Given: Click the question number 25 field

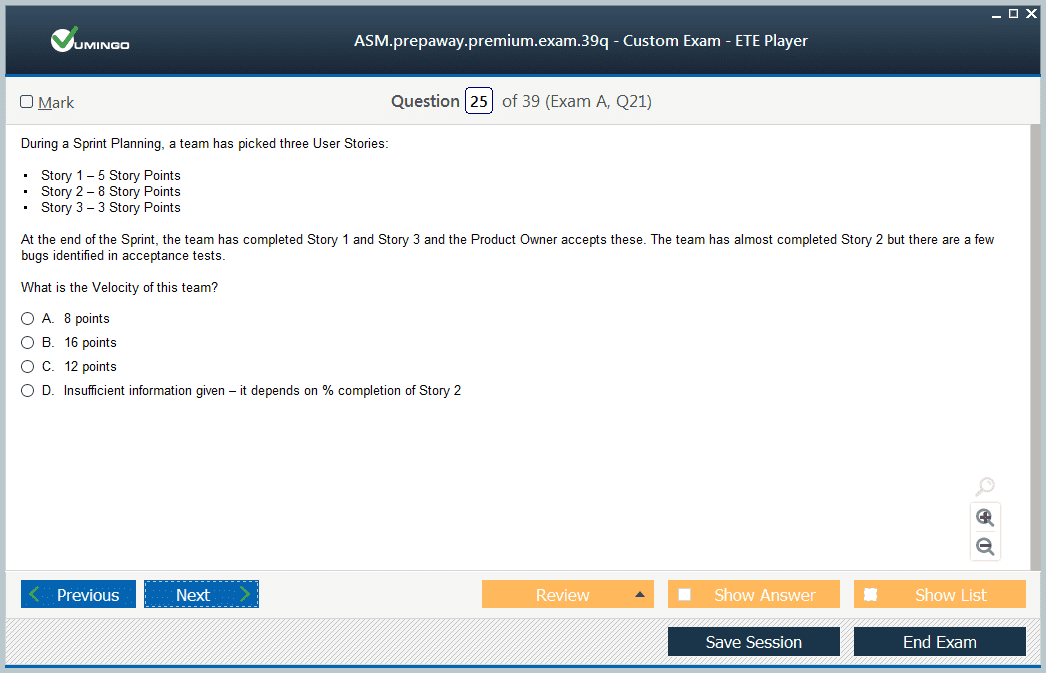Looking at the screenshot, I should pyautogui.click(x=479, y=101).
